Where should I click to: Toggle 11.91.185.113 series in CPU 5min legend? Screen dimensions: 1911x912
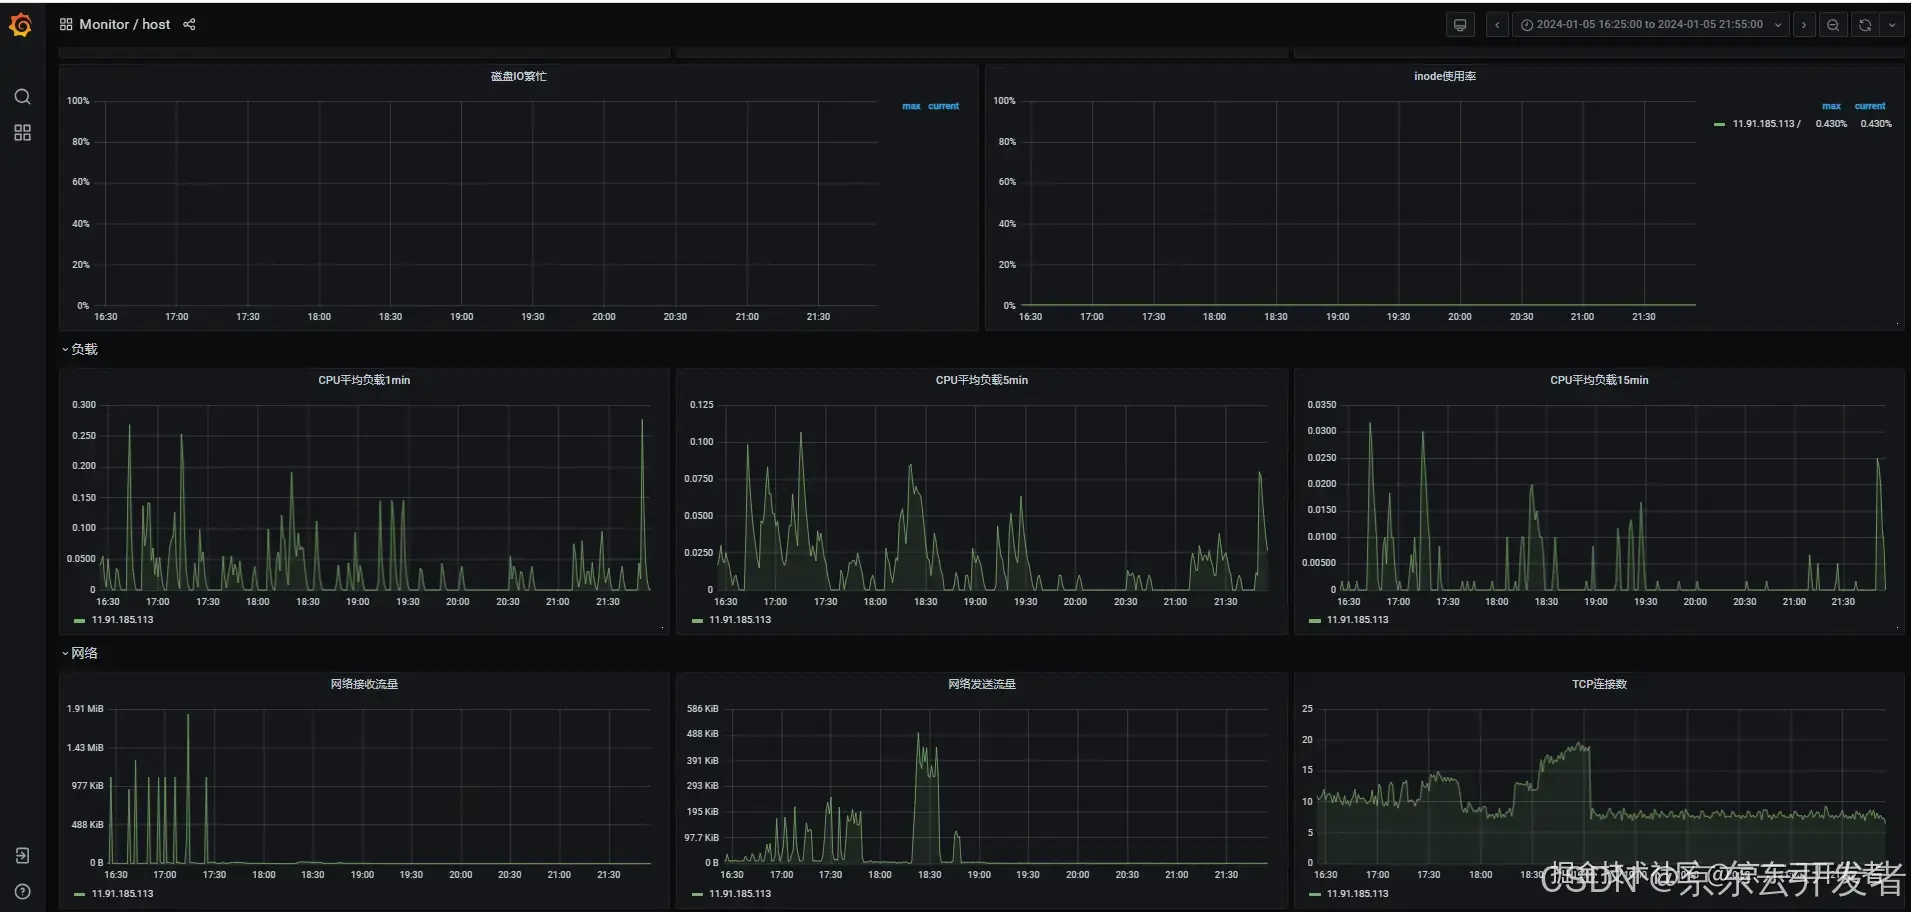pos(740,620)
